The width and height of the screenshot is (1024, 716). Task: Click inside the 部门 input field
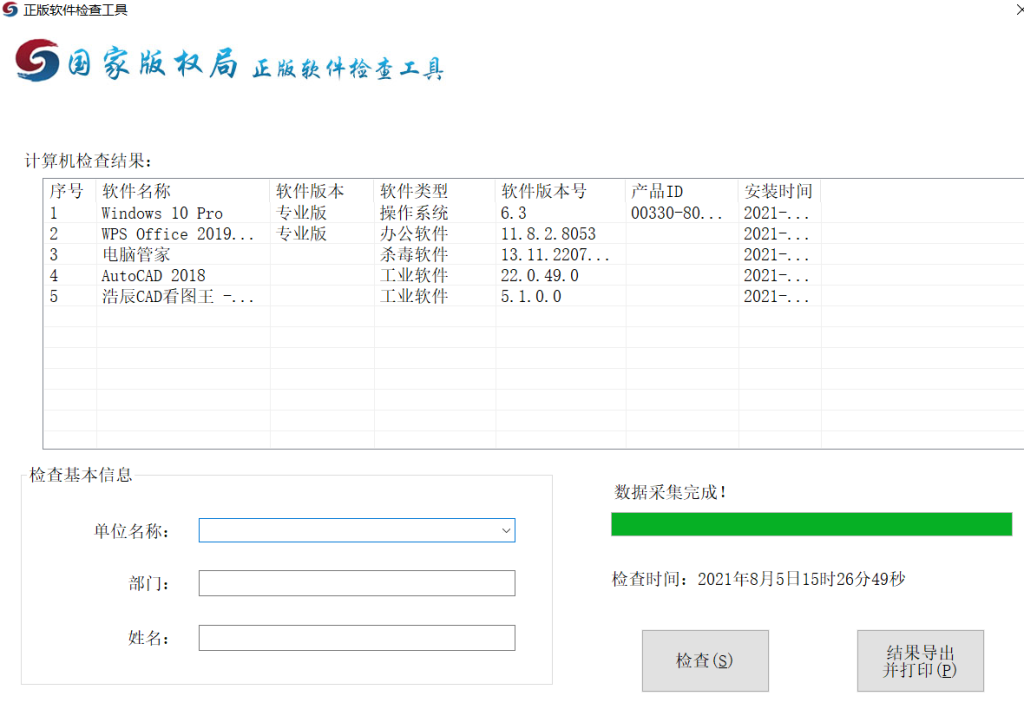pyautogui.click(x=357, y=583)
